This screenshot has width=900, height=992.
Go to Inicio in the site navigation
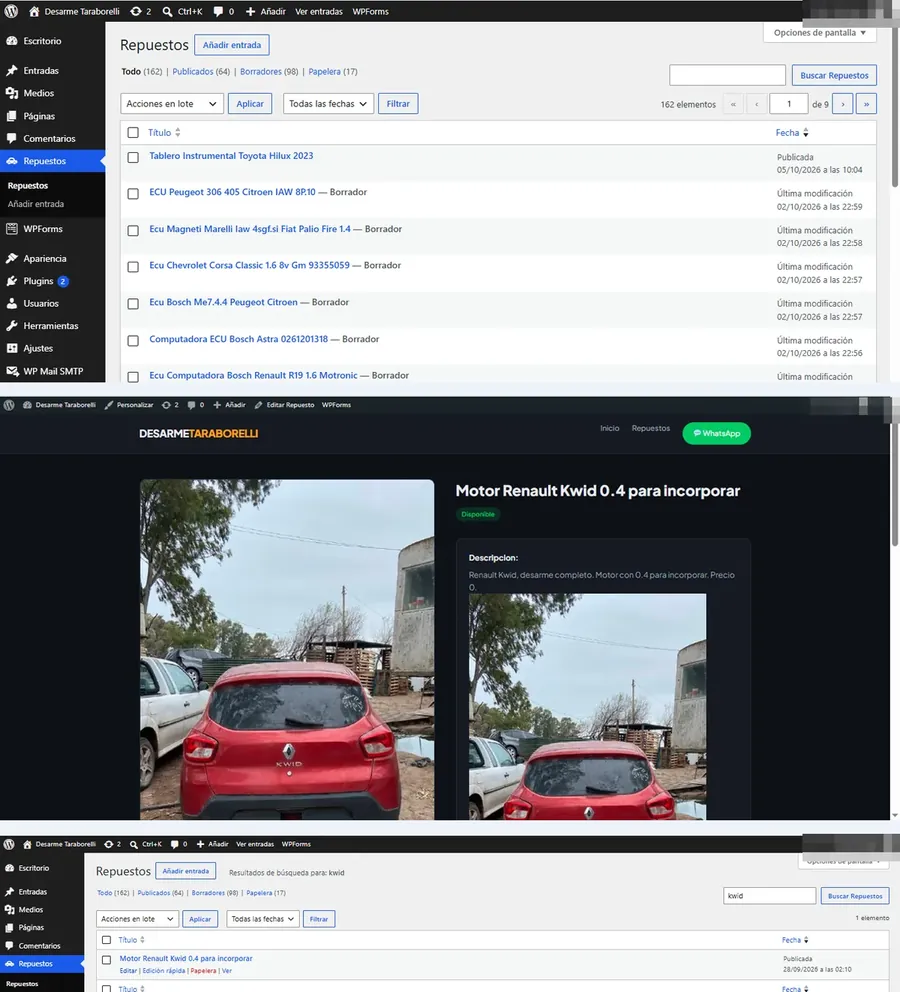pyautogui.click(x=610, y=428)
